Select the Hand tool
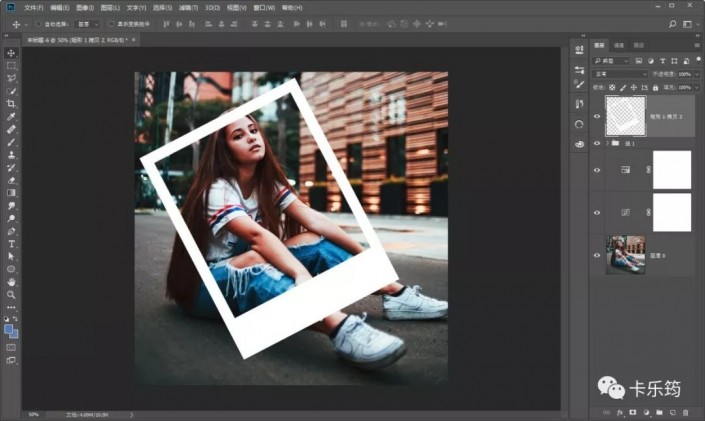This screenshot has height=421, width=705. (x=11, y=282)
